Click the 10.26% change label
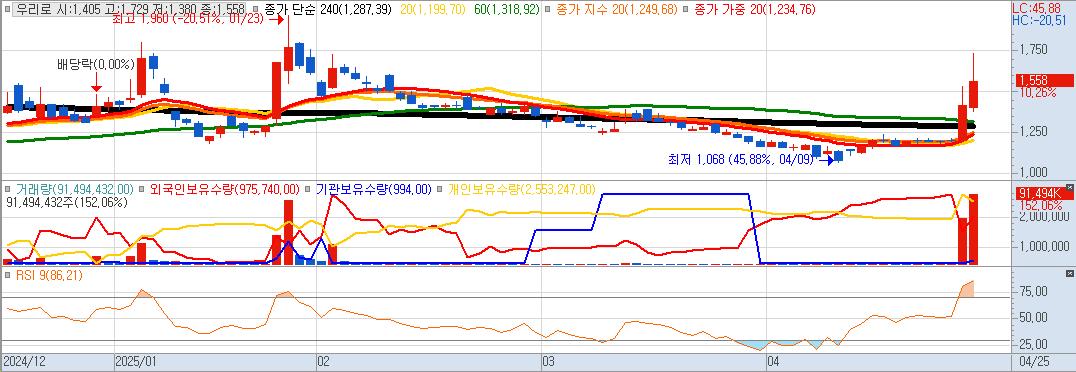Viewport: 1076px width, 372px height. tap(1038, 93)
